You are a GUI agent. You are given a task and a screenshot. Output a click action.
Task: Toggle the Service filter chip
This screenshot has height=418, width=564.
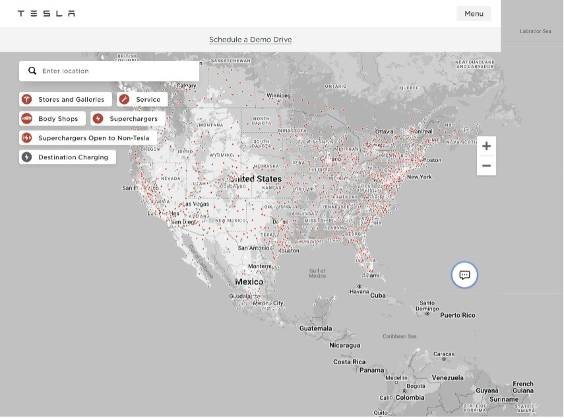tap(142, 99)
